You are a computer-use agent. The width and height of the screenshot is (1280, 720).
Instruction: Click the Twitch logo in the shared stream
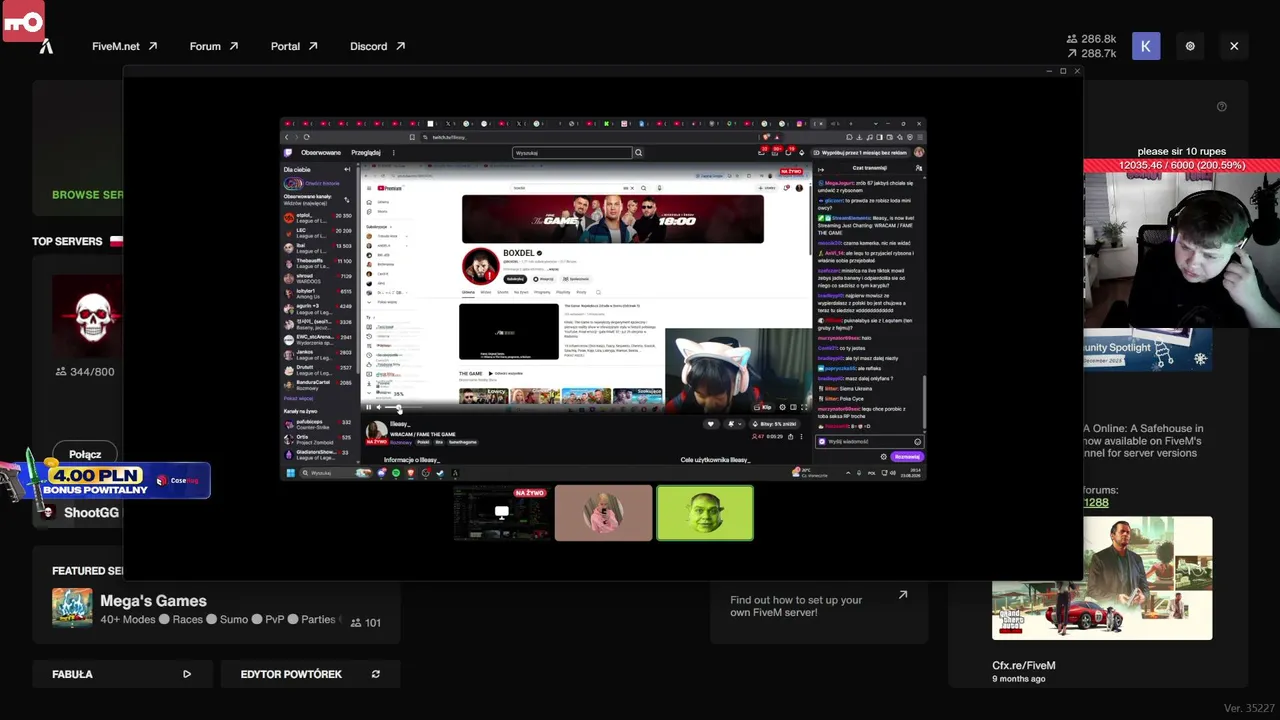(289, 153)
